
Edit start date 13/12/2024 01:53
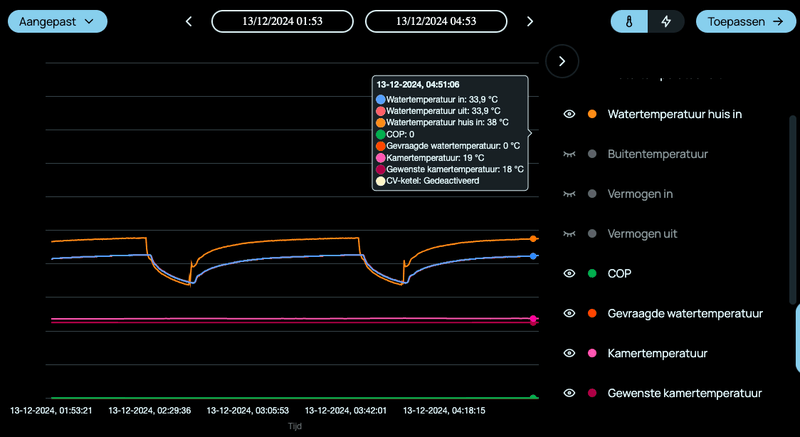pyautogui.click(x=282, y=21)
